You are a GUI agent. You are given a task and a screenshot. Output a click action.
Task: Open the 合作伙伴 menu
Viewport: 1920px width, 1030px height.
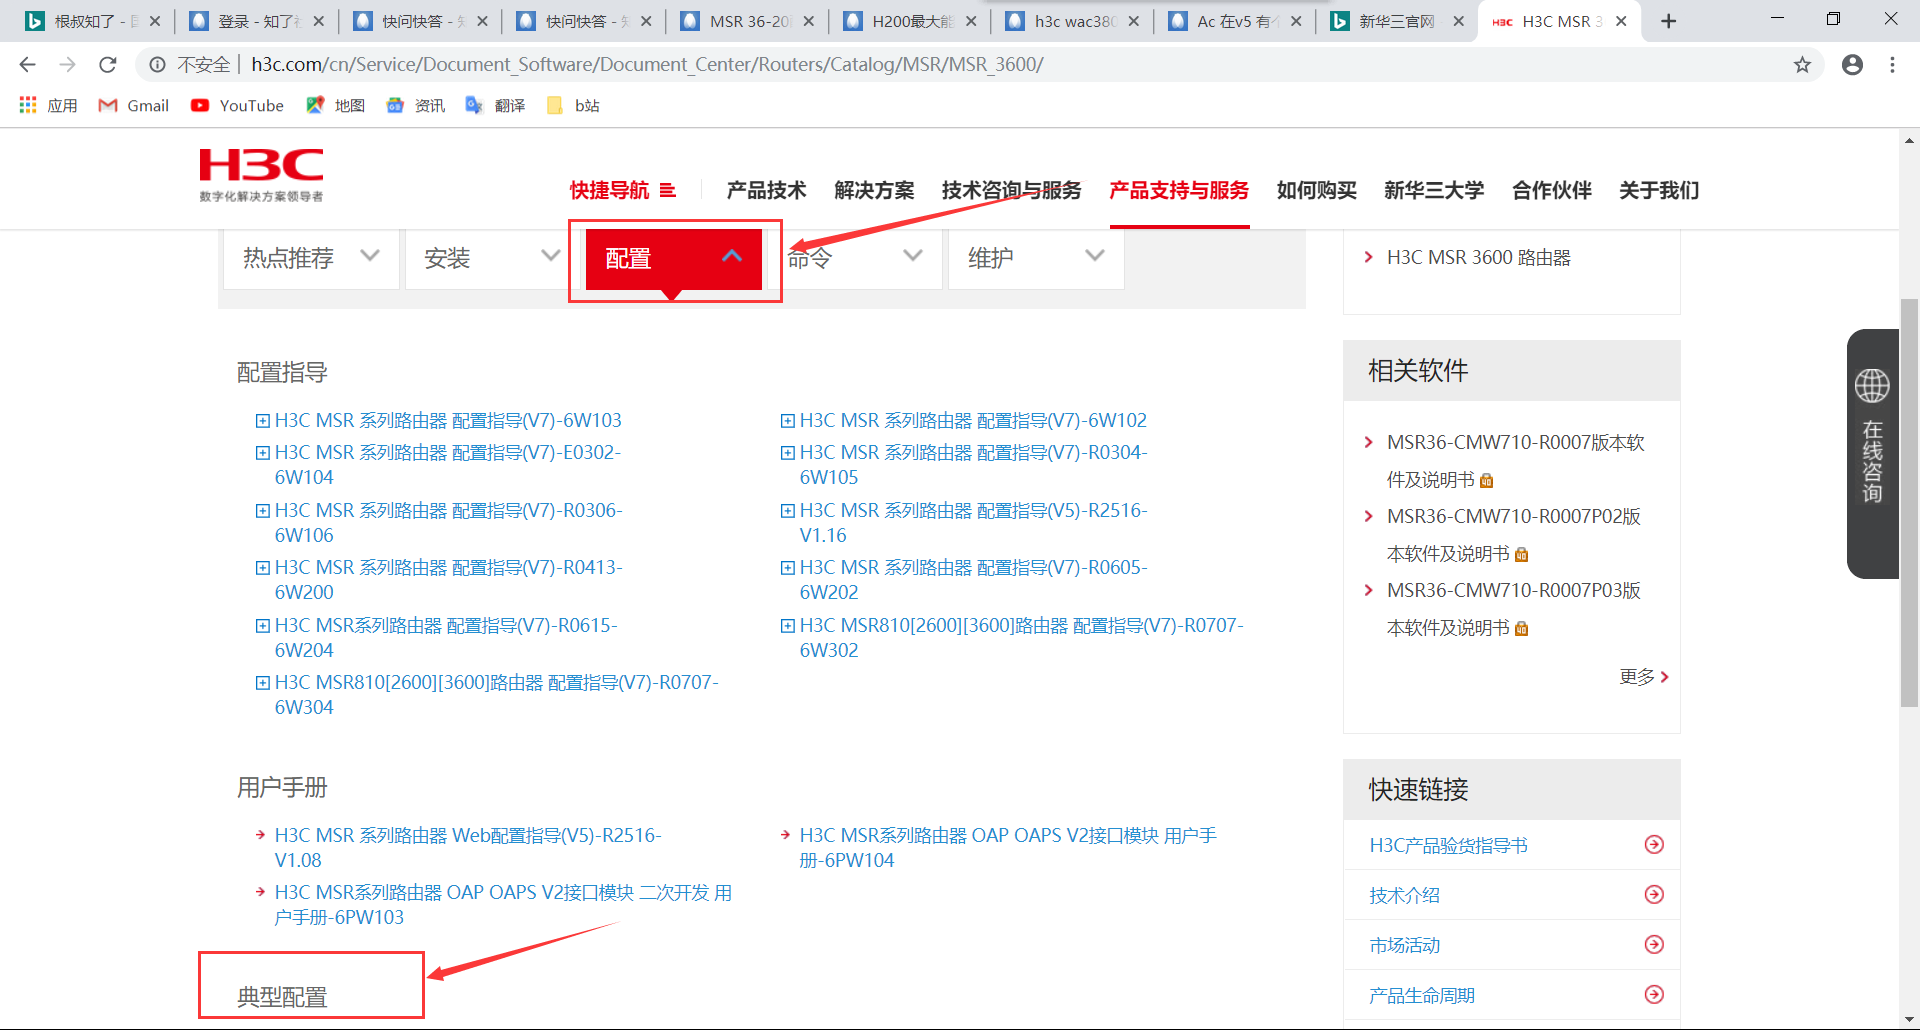[x=1551, y=190]
